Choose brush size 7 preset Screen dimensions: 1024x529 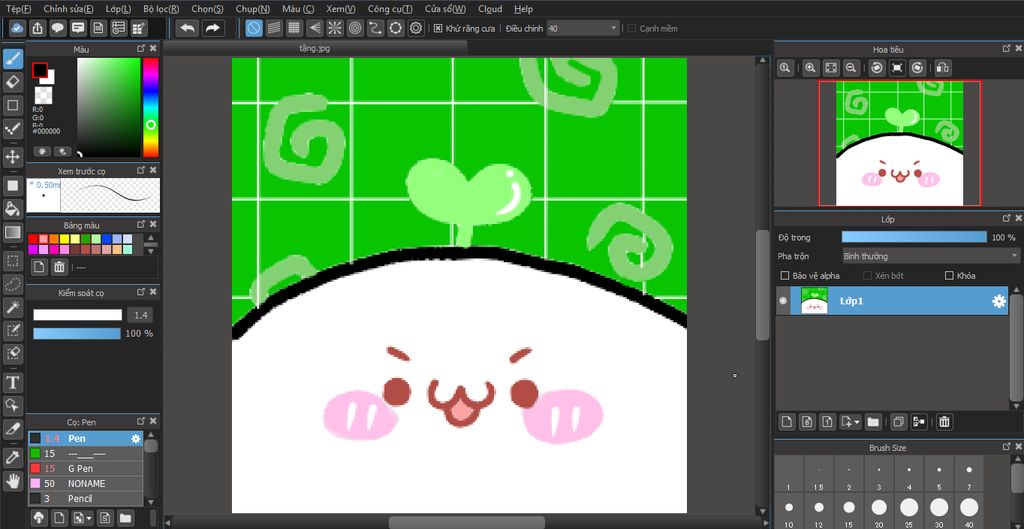pos(969,474)
